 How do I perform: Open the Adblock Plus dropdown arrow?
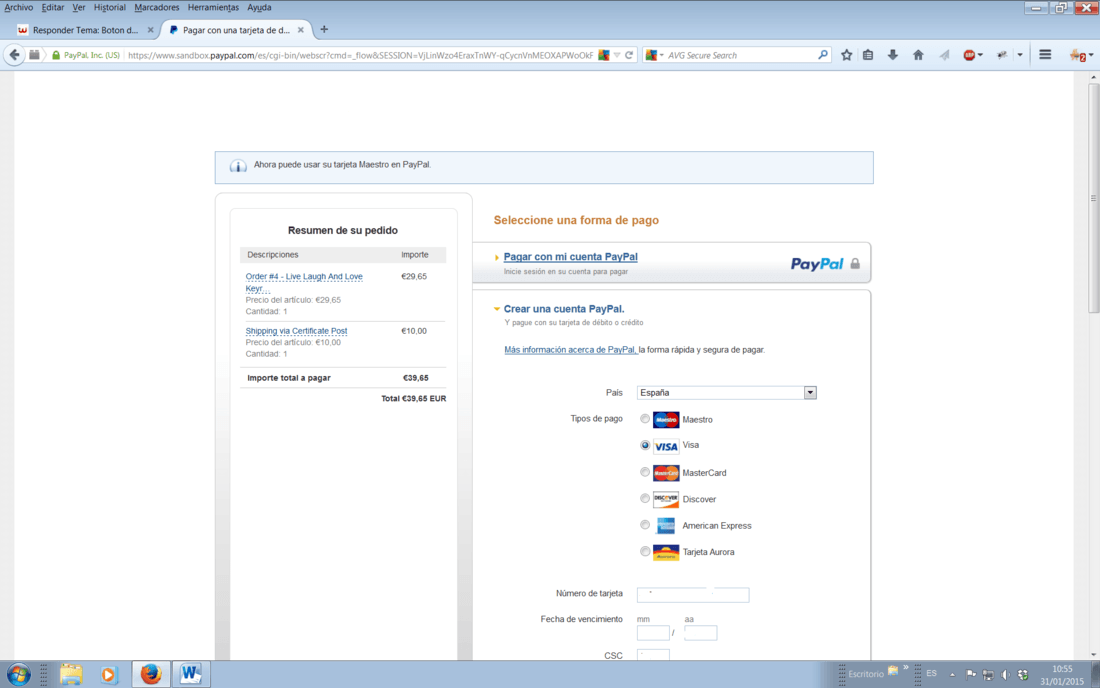click(x=980, y=55)
